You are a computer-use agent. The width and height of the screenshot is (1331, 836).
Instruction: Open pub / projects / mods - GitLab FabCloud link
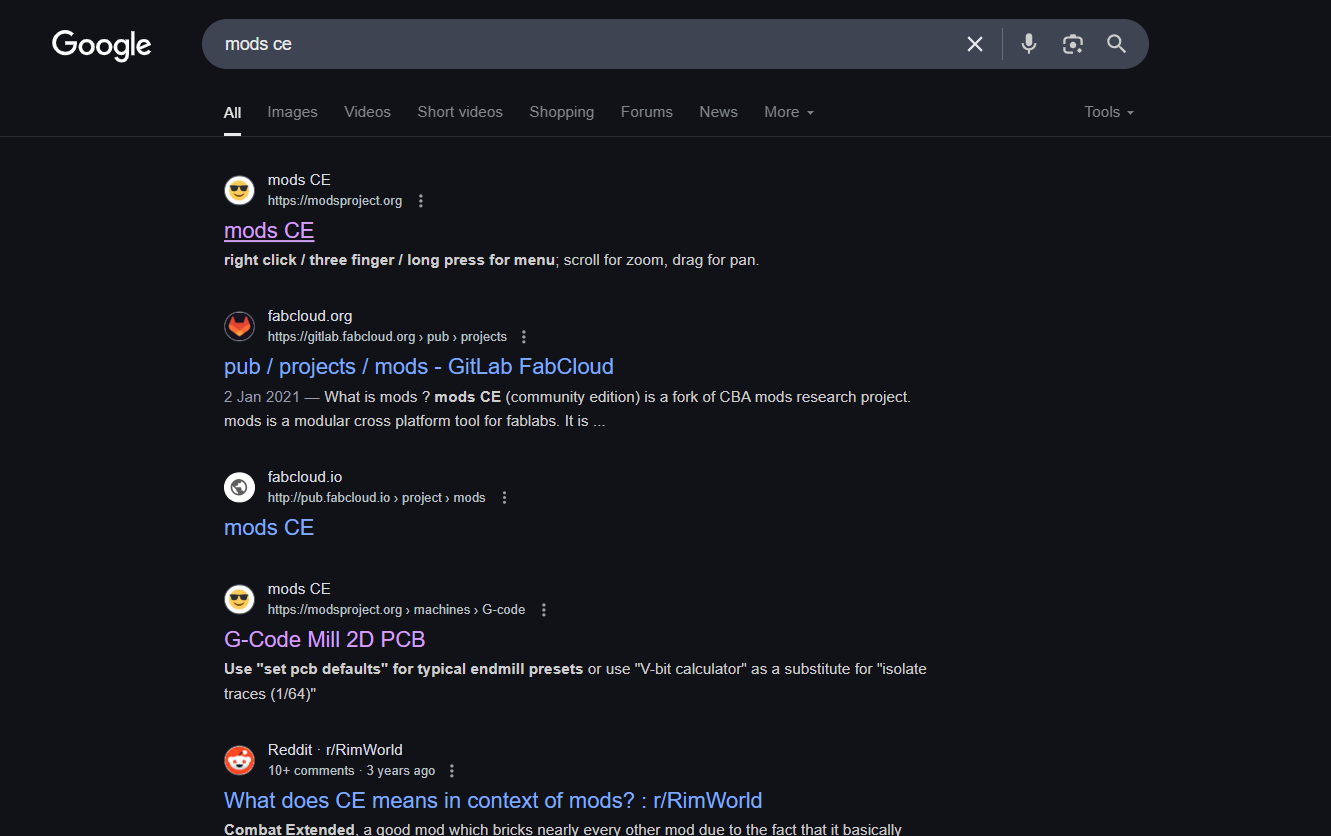pos(419,367)
